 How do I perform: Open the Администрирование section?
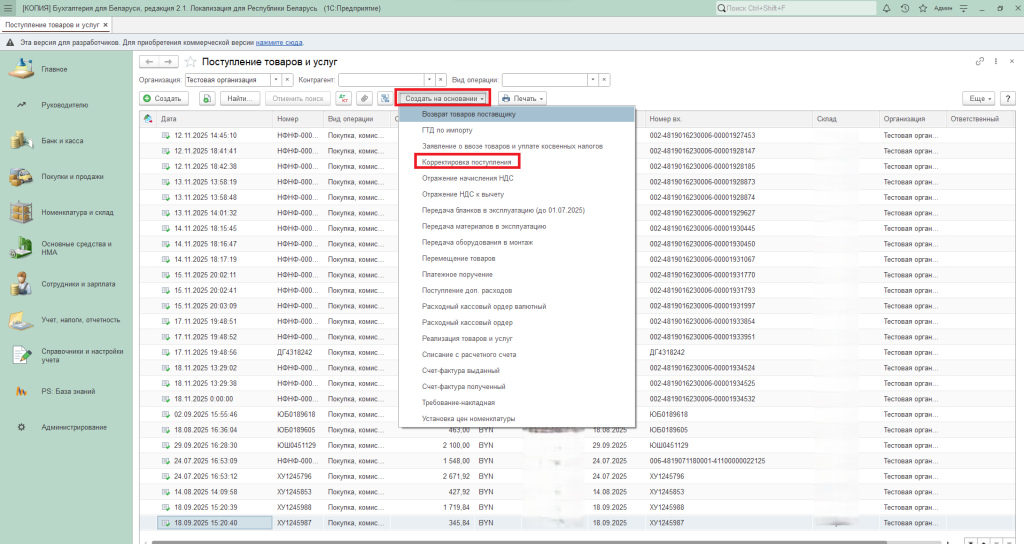tap(74, 427)
